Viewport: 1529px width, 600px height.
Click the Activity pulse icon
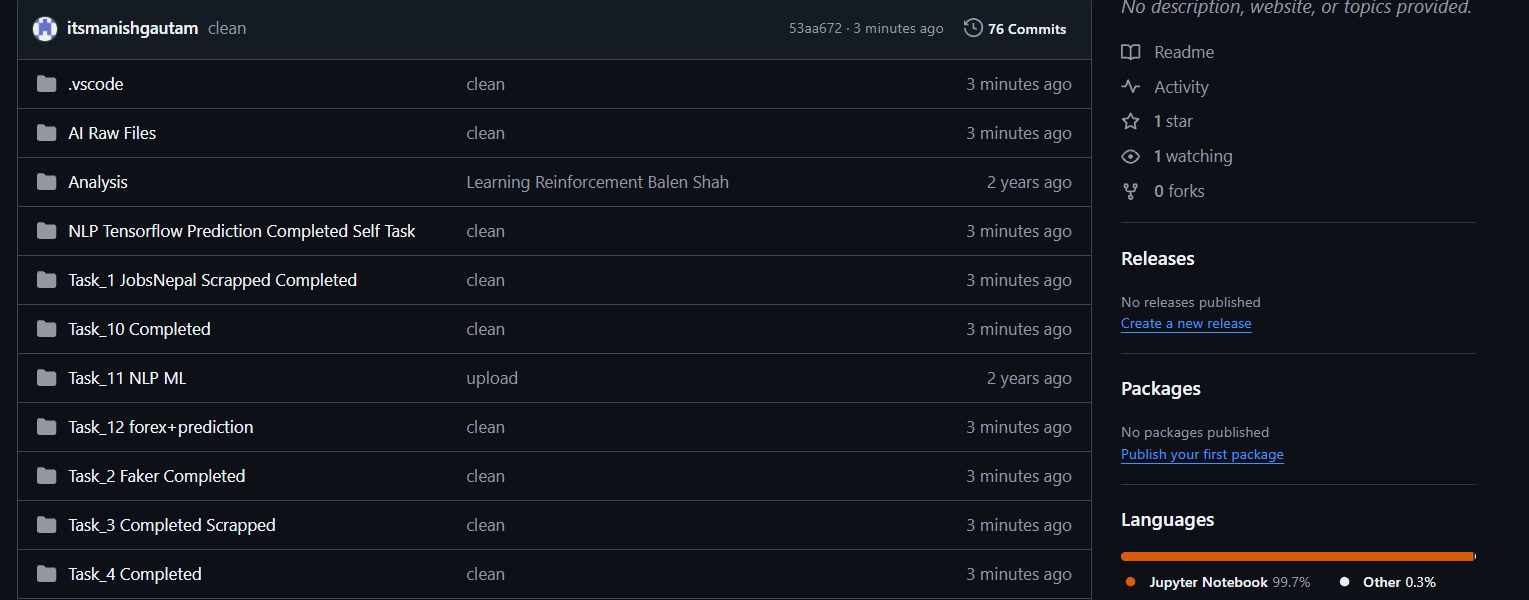(x=1131, y=87)
